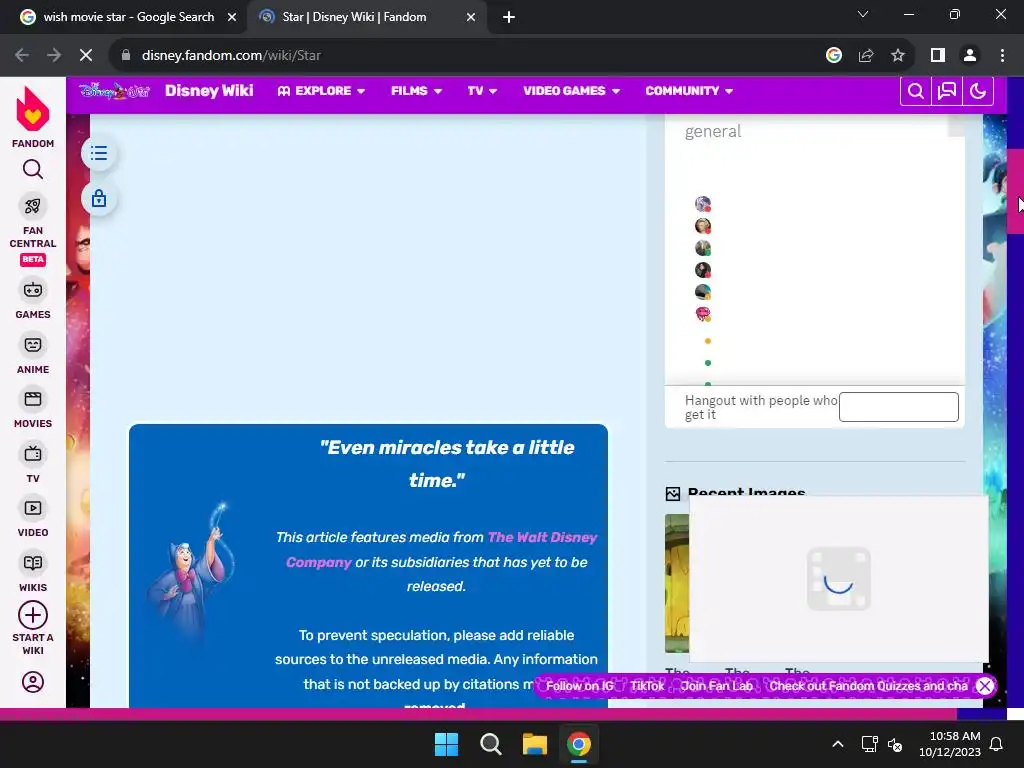Open File Explorer from taskbar
1024x768 pixels.
pyautogui.click(x=534, y=744)
